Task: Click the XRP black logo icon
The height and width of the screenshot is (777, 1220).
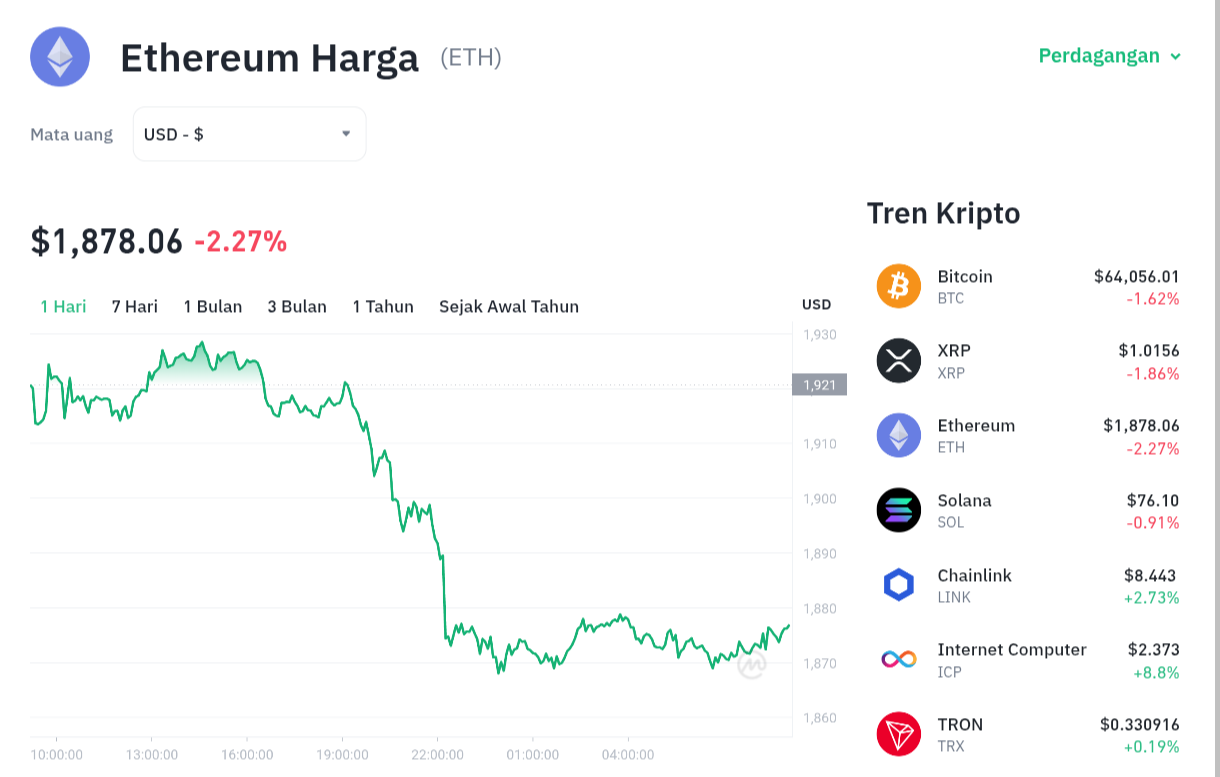Action: [x=898, y=361]
